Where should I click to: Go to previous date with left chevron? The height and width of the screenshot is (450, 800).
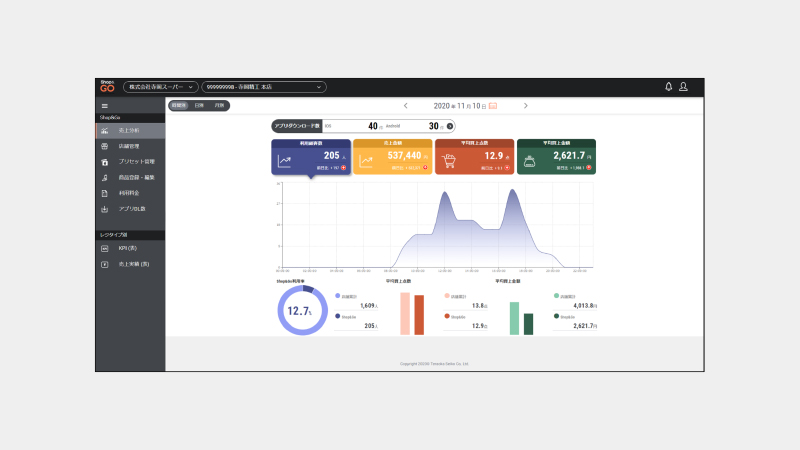(x=406, y=106)
